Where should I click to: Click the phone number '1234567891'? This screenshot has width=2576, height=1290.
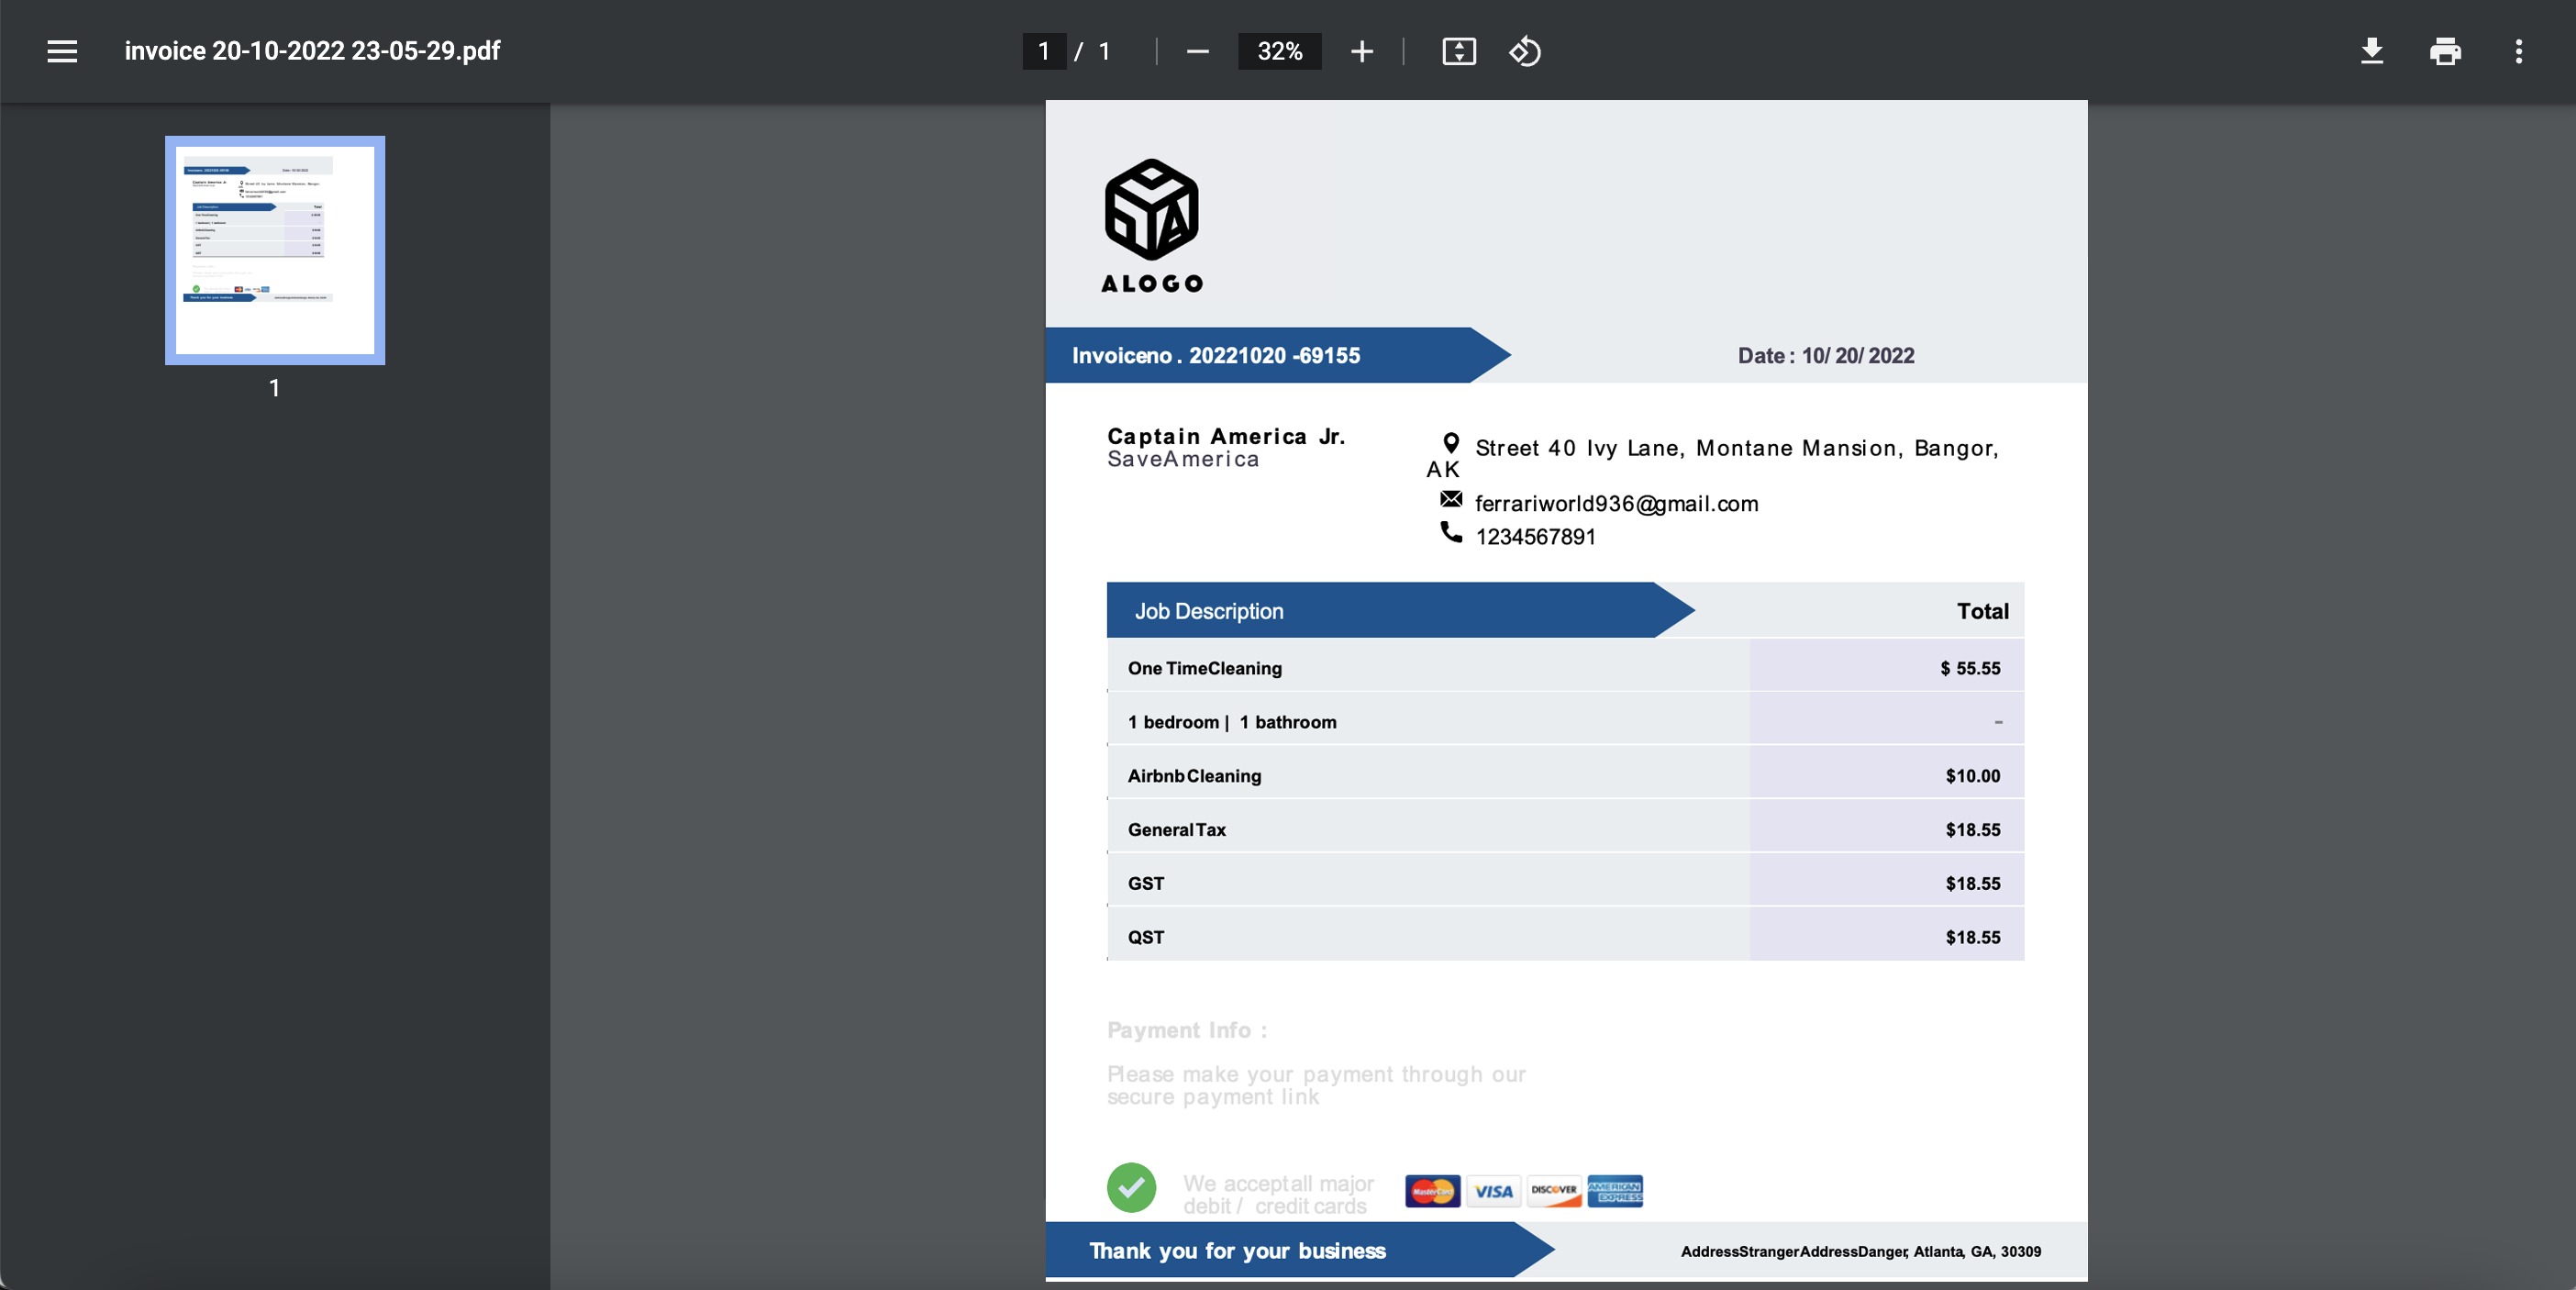(1535, 537)
